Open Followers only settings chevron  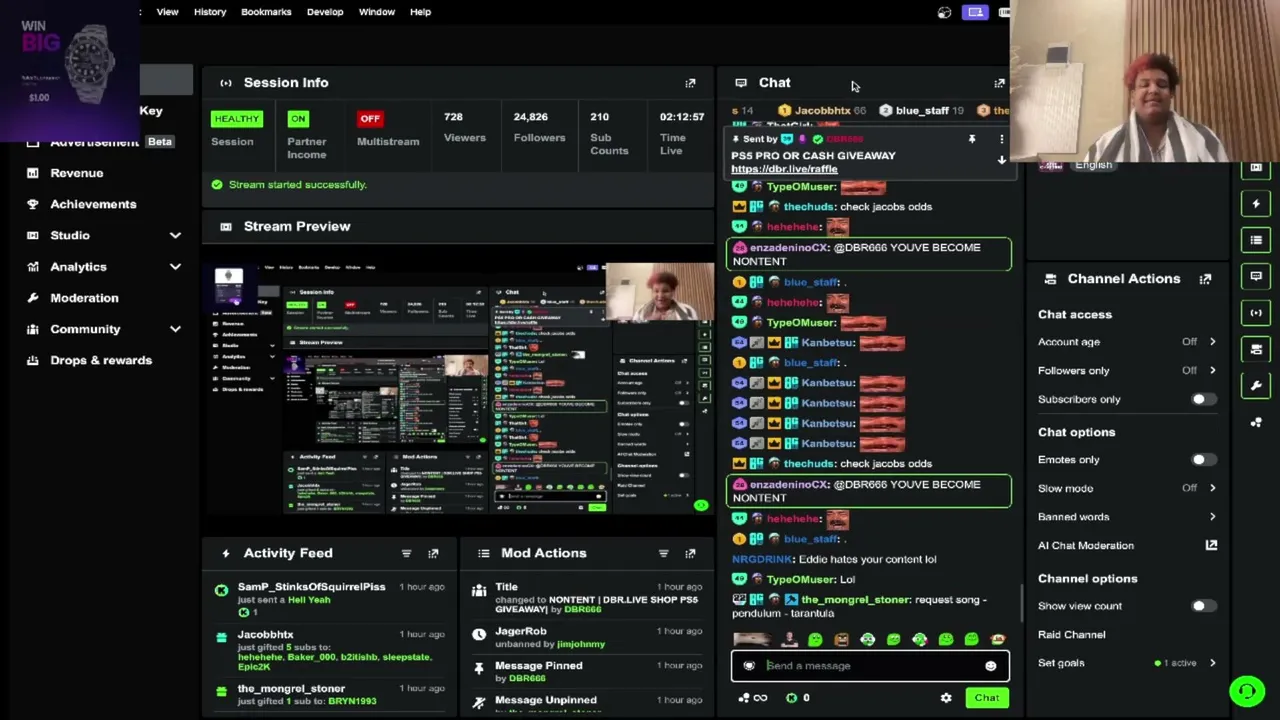[x=1212, y=371]
